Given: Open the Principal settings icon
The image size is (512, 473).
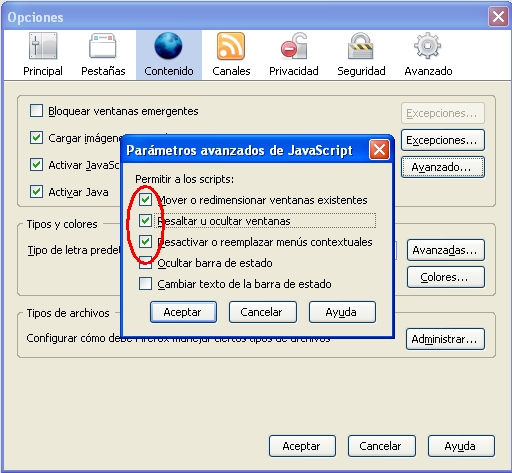Looking at the screenshot, I should [x=43, y=46].
